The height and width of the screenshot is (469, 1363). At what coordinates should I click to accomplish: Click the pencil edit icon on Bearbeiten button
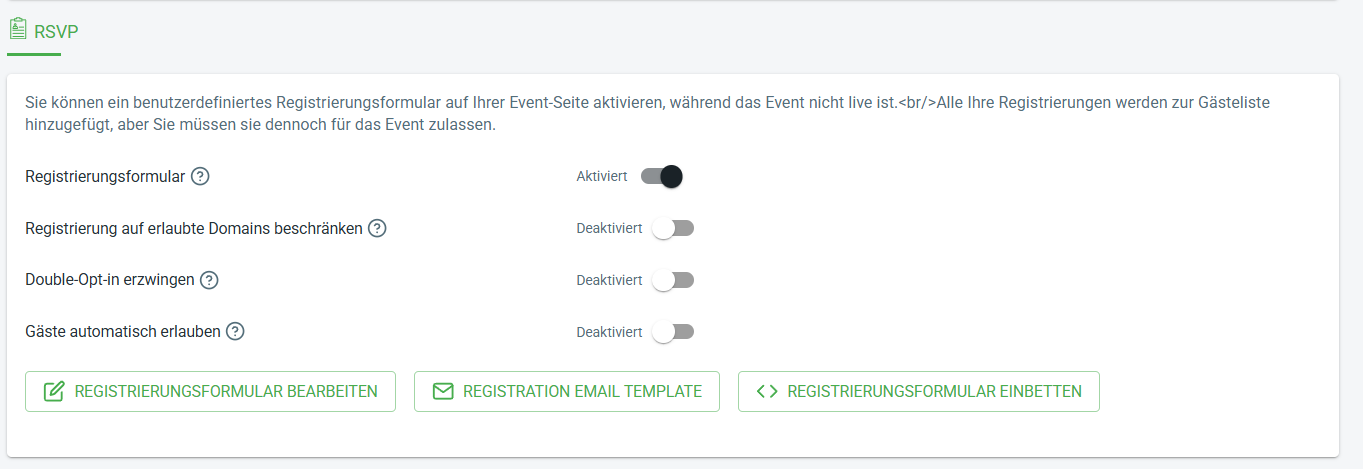pos(54,392)
